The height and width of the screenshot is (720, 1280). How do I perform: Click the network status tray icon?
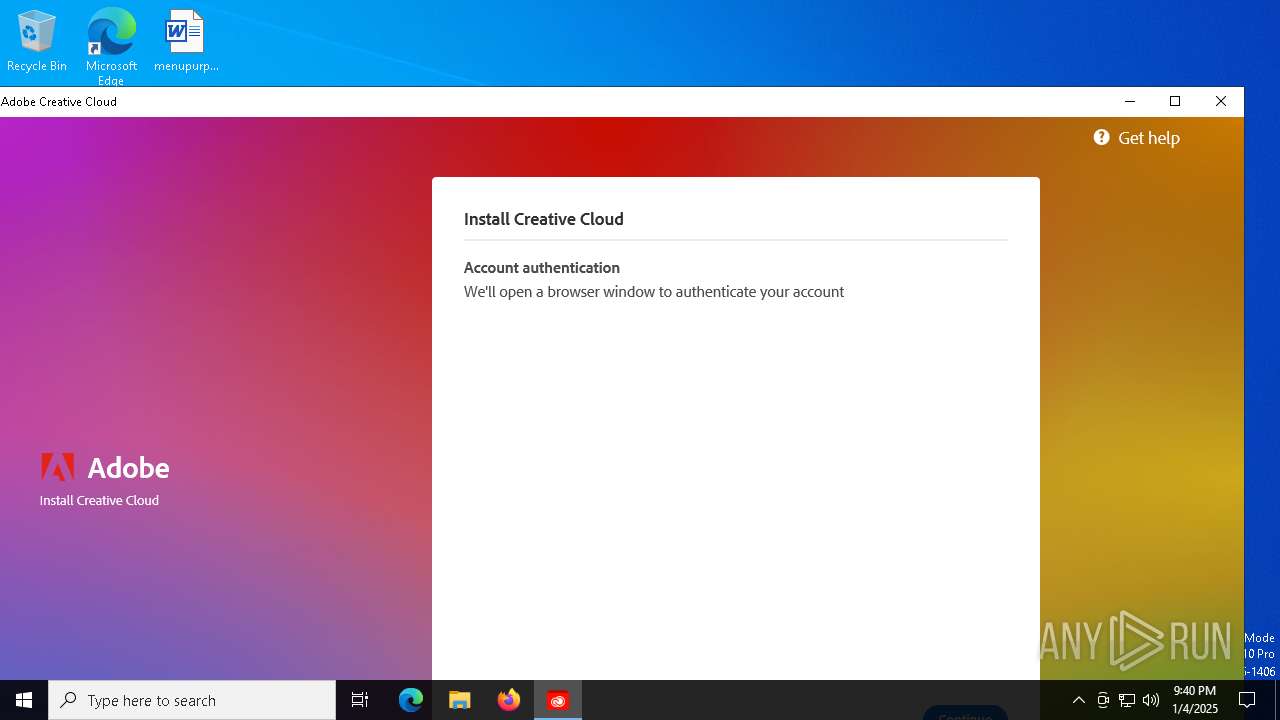pyautogui.click(x=1127, y=700)
